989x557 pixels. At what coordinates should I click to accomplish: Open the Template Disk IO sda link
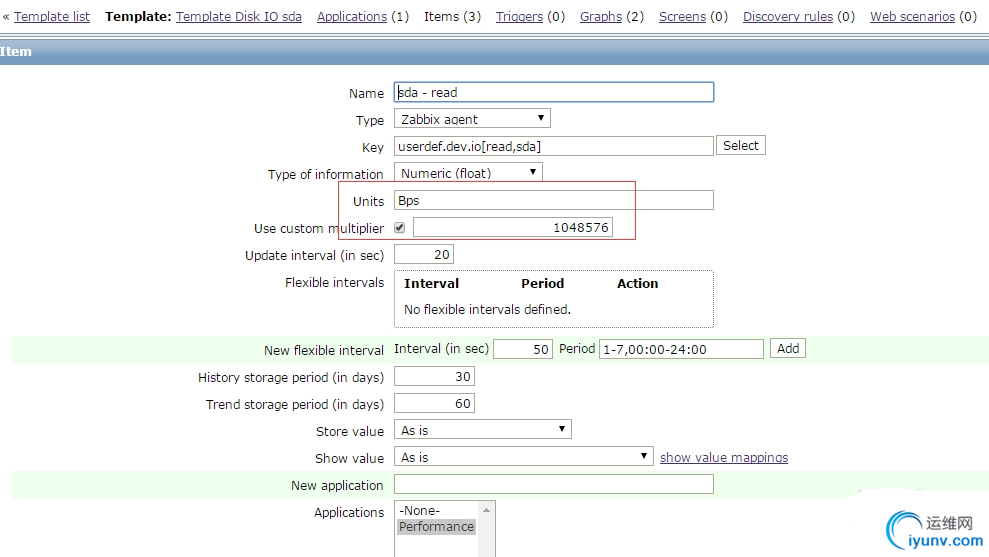click(238, 16)
